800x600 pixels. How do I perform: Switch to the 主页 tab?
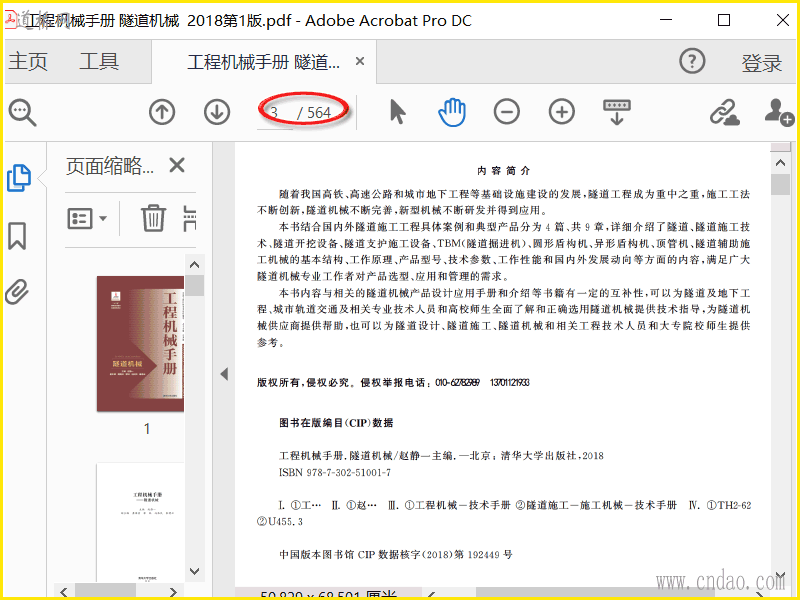pyautogui.click(x=28, y=62)
